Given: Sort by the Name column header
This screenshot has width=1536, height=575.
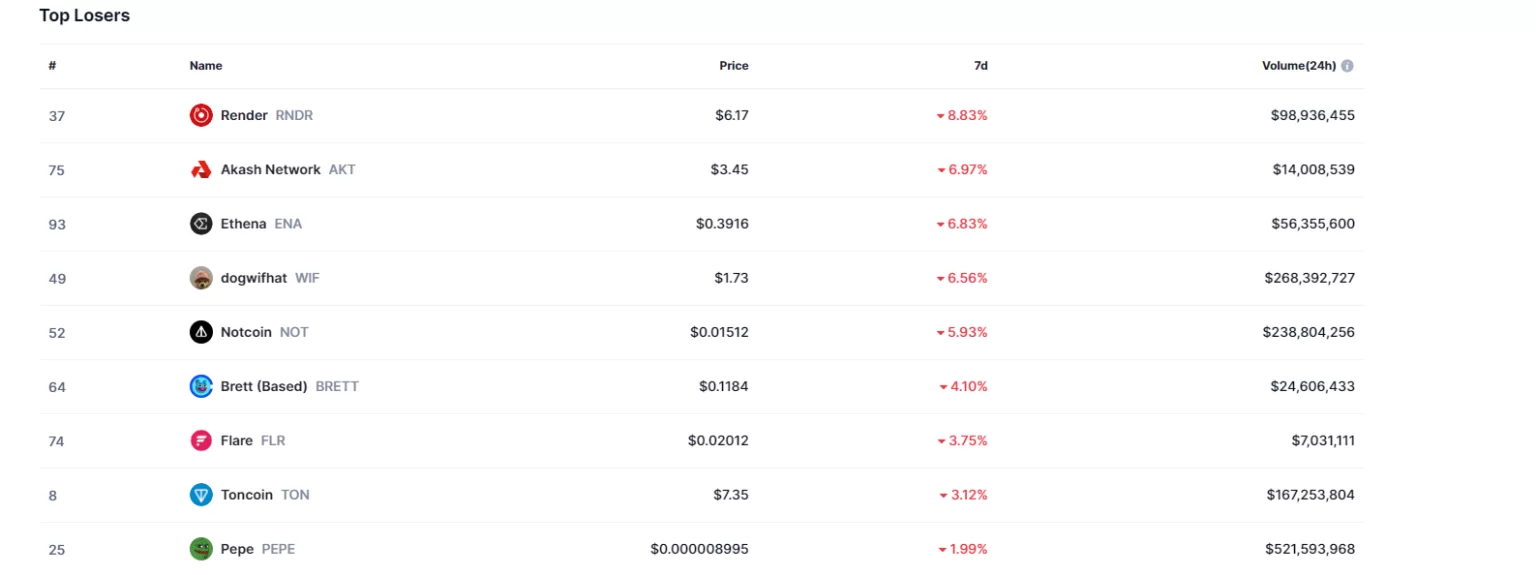Looking at the screenshot, I should pos(206,66).
